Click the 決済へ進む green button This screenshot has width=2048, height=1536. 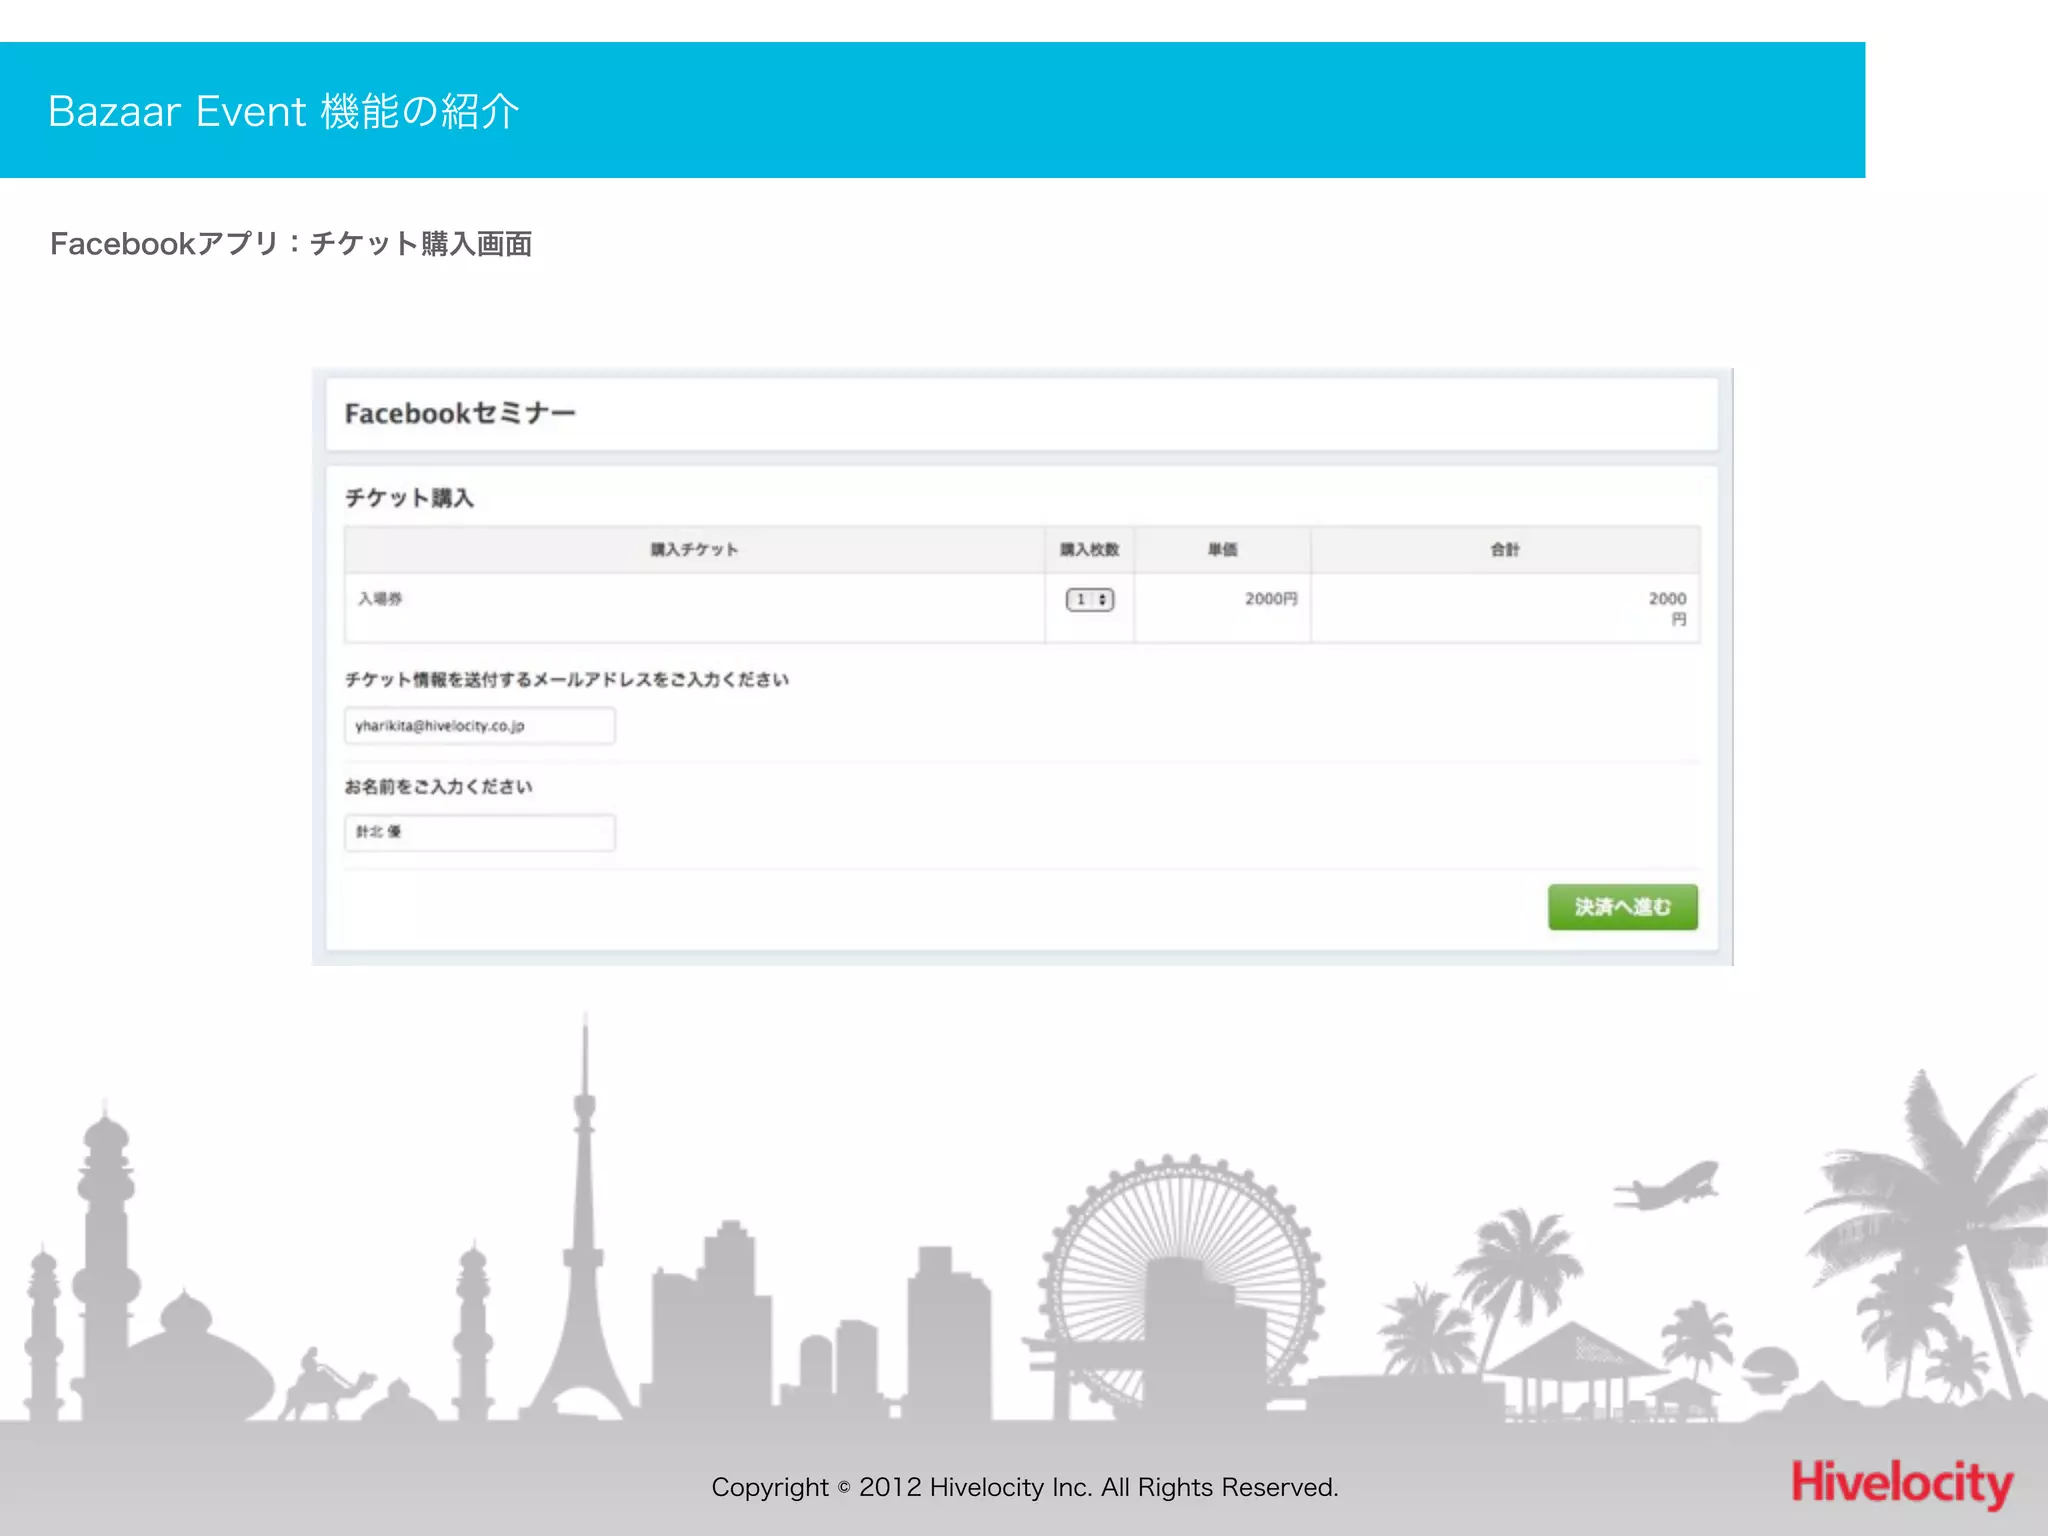coord(1622,907)
